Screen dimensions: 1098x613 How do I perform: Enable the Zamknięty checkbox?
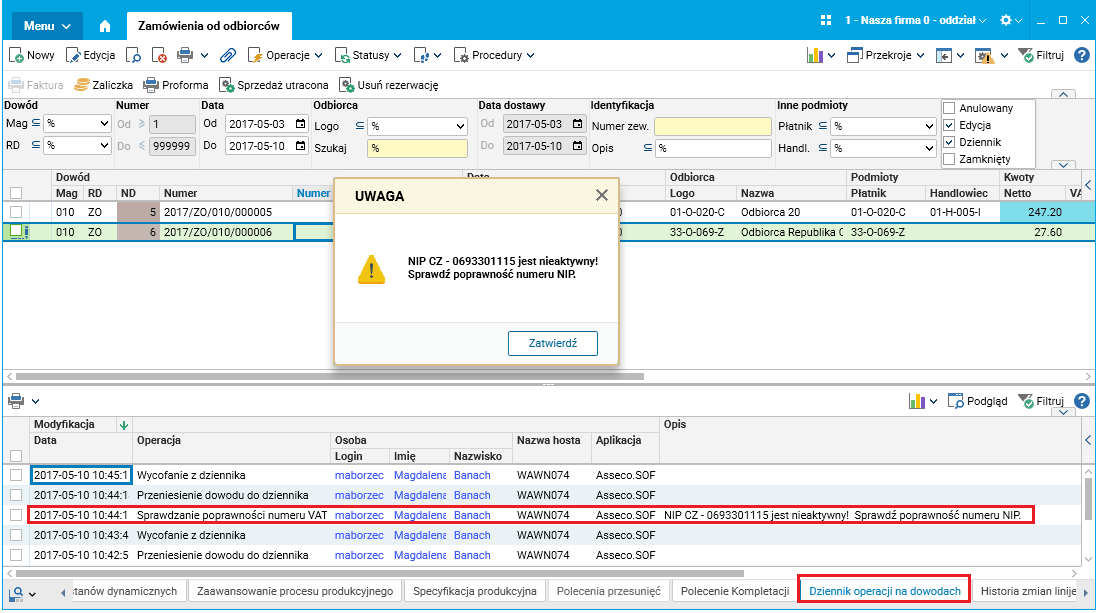pos(950,159)
